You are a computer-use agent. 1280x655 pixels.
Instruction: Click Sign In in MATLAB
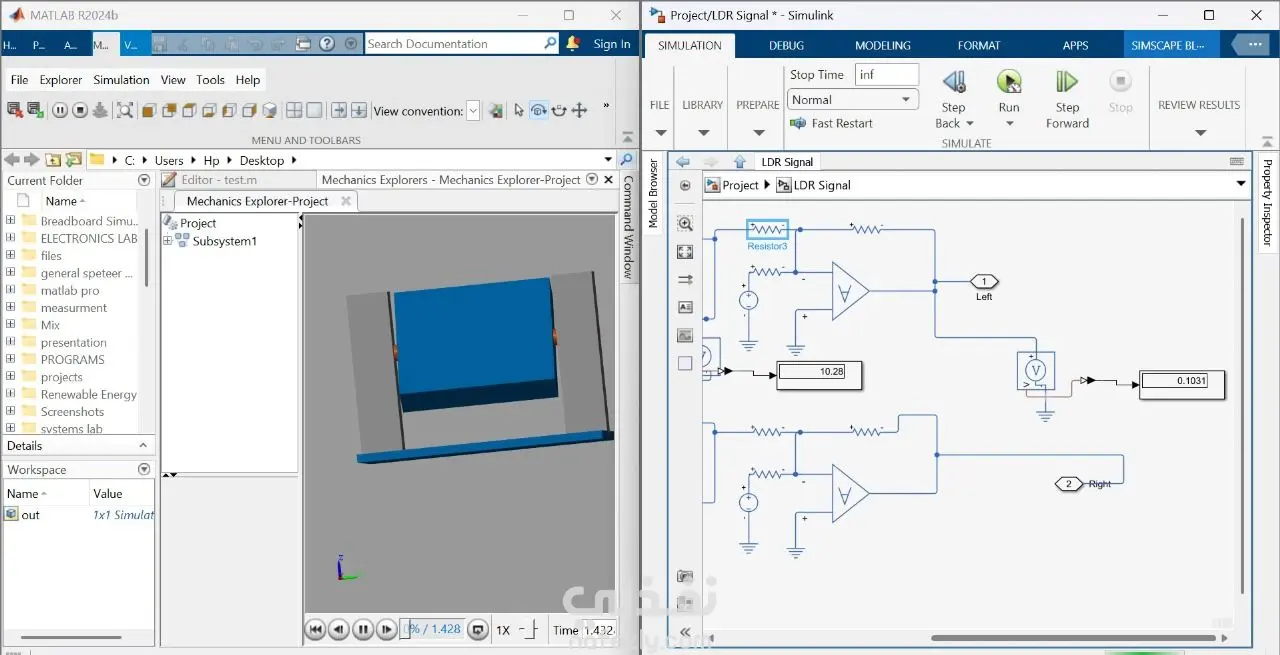612,44
